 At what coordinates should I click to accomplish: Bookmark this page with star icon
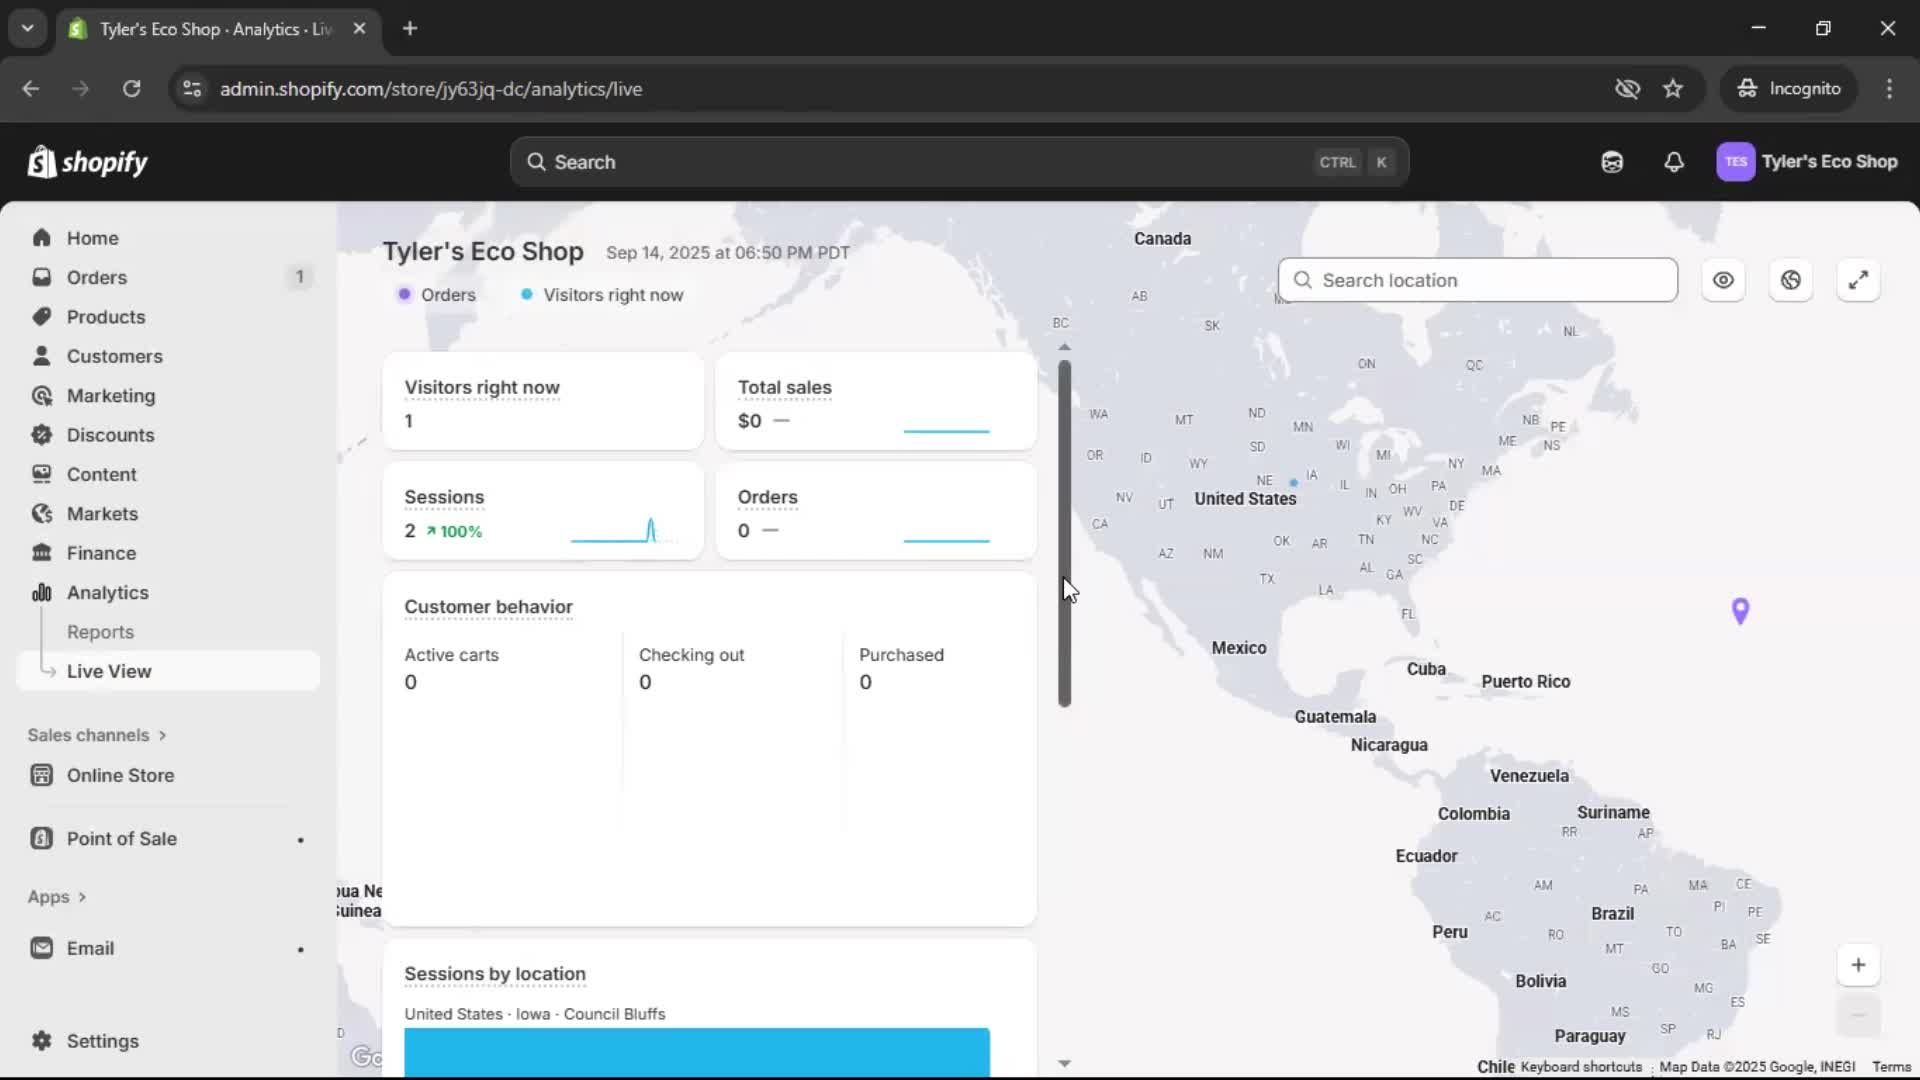coord(1673,89)
